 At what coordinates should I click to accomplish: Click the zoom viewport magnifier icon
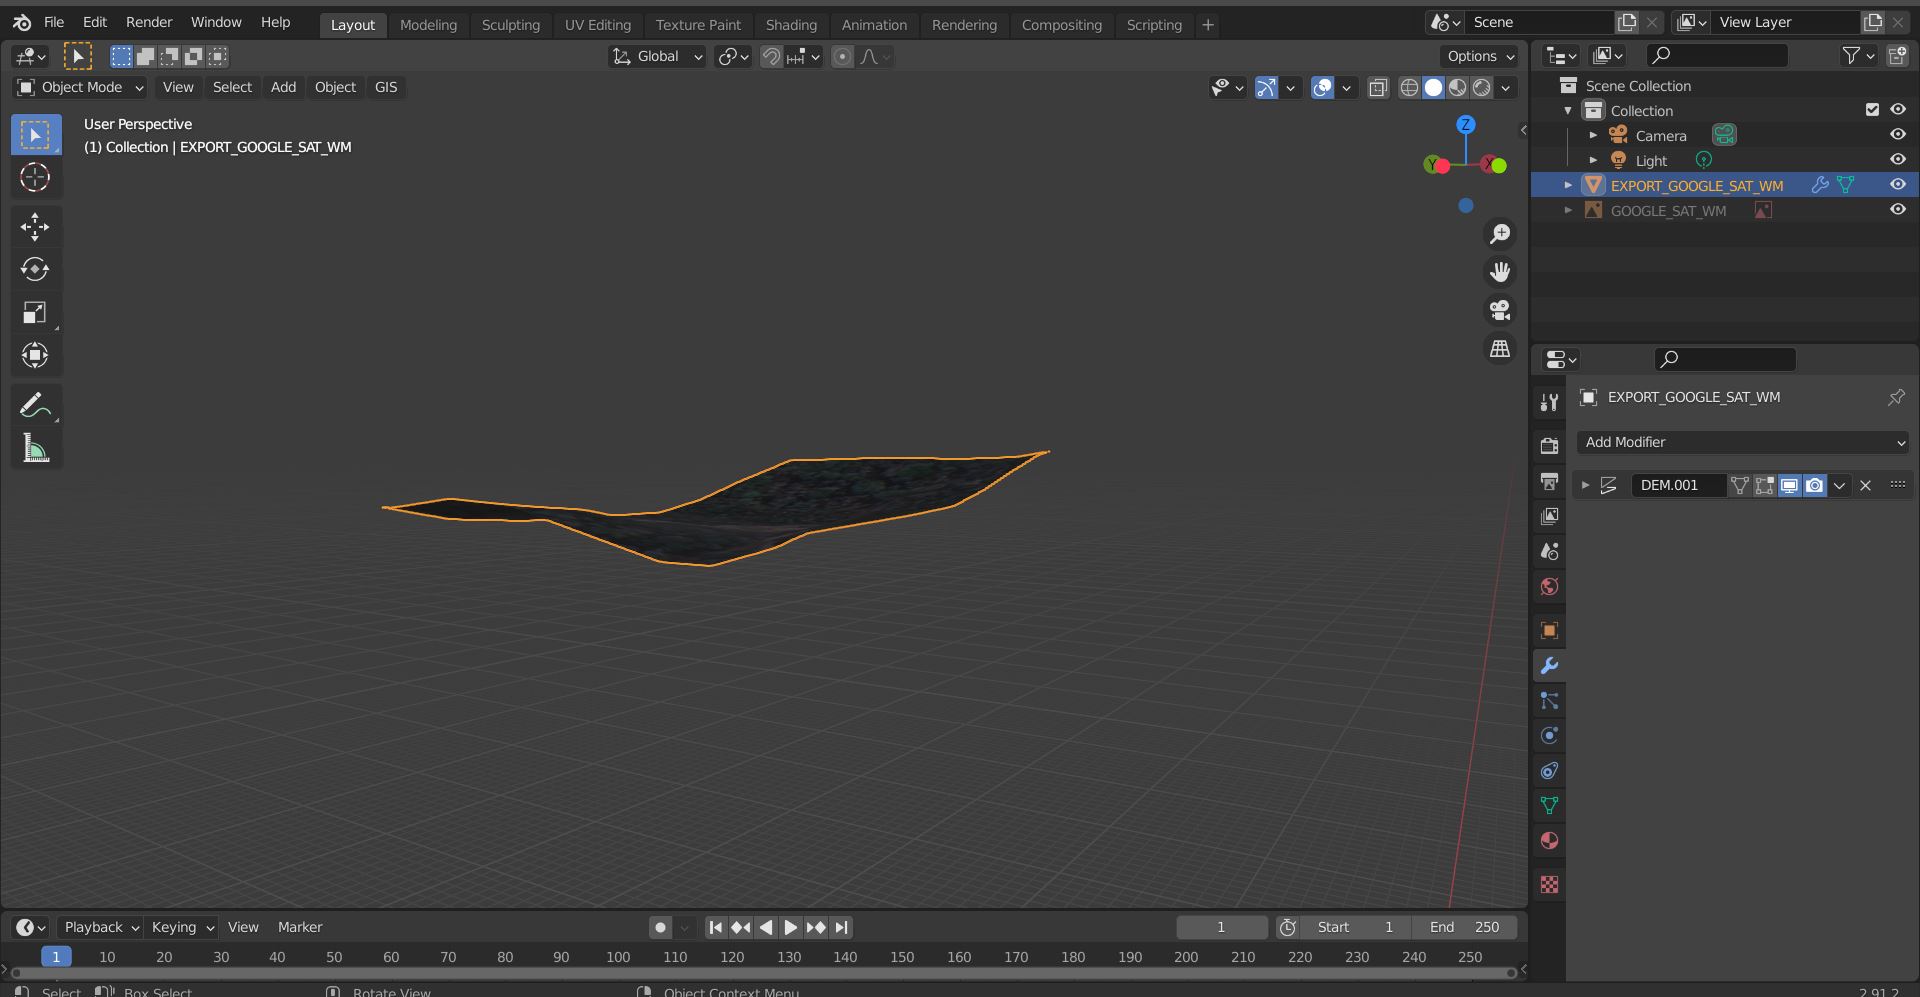[x=1500, y=234]
